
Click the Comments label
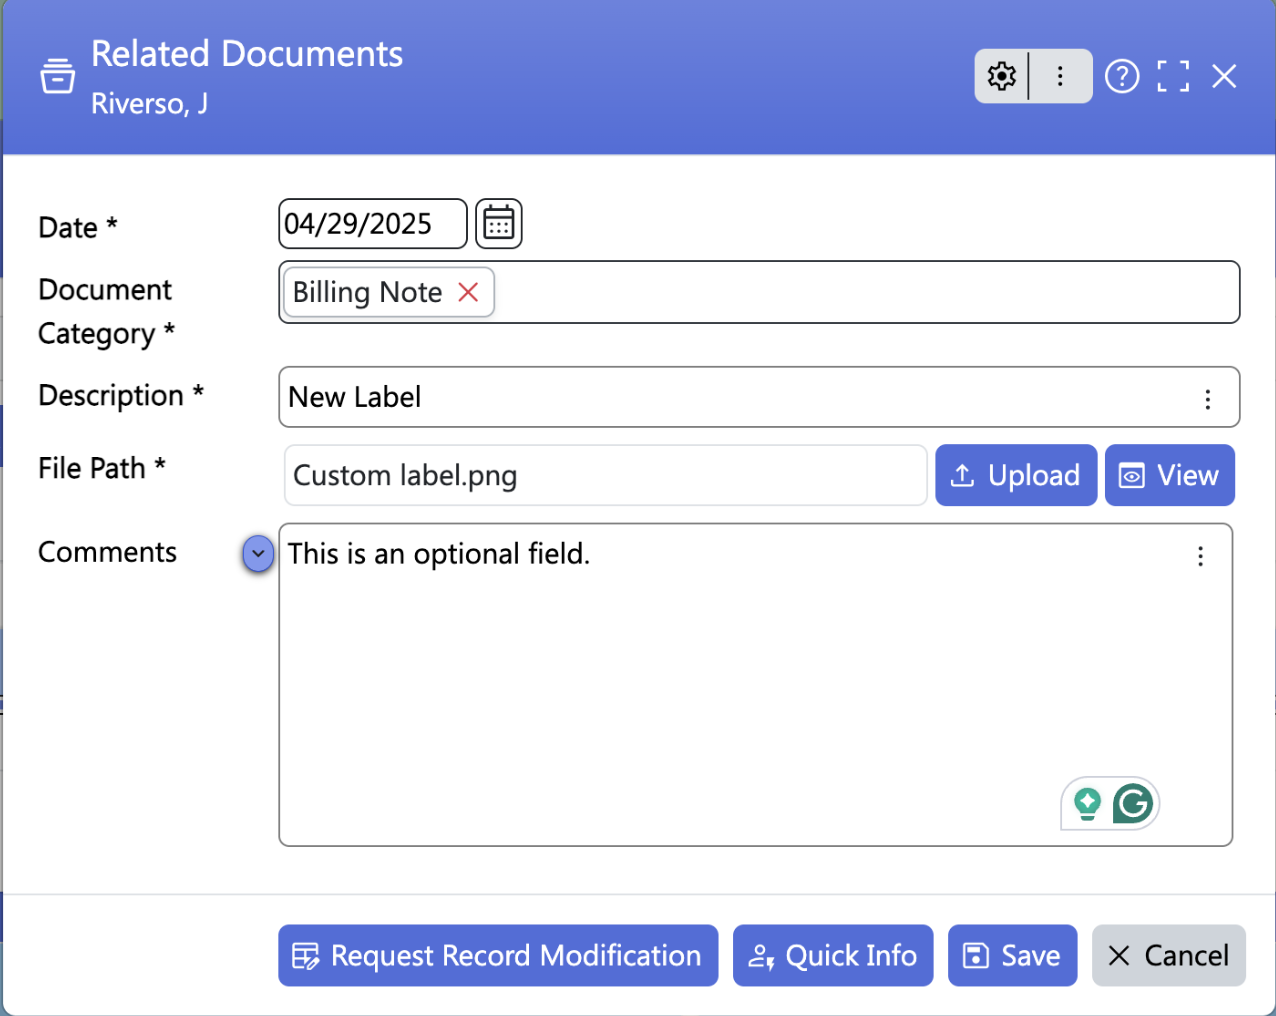[x=107, y=552]
